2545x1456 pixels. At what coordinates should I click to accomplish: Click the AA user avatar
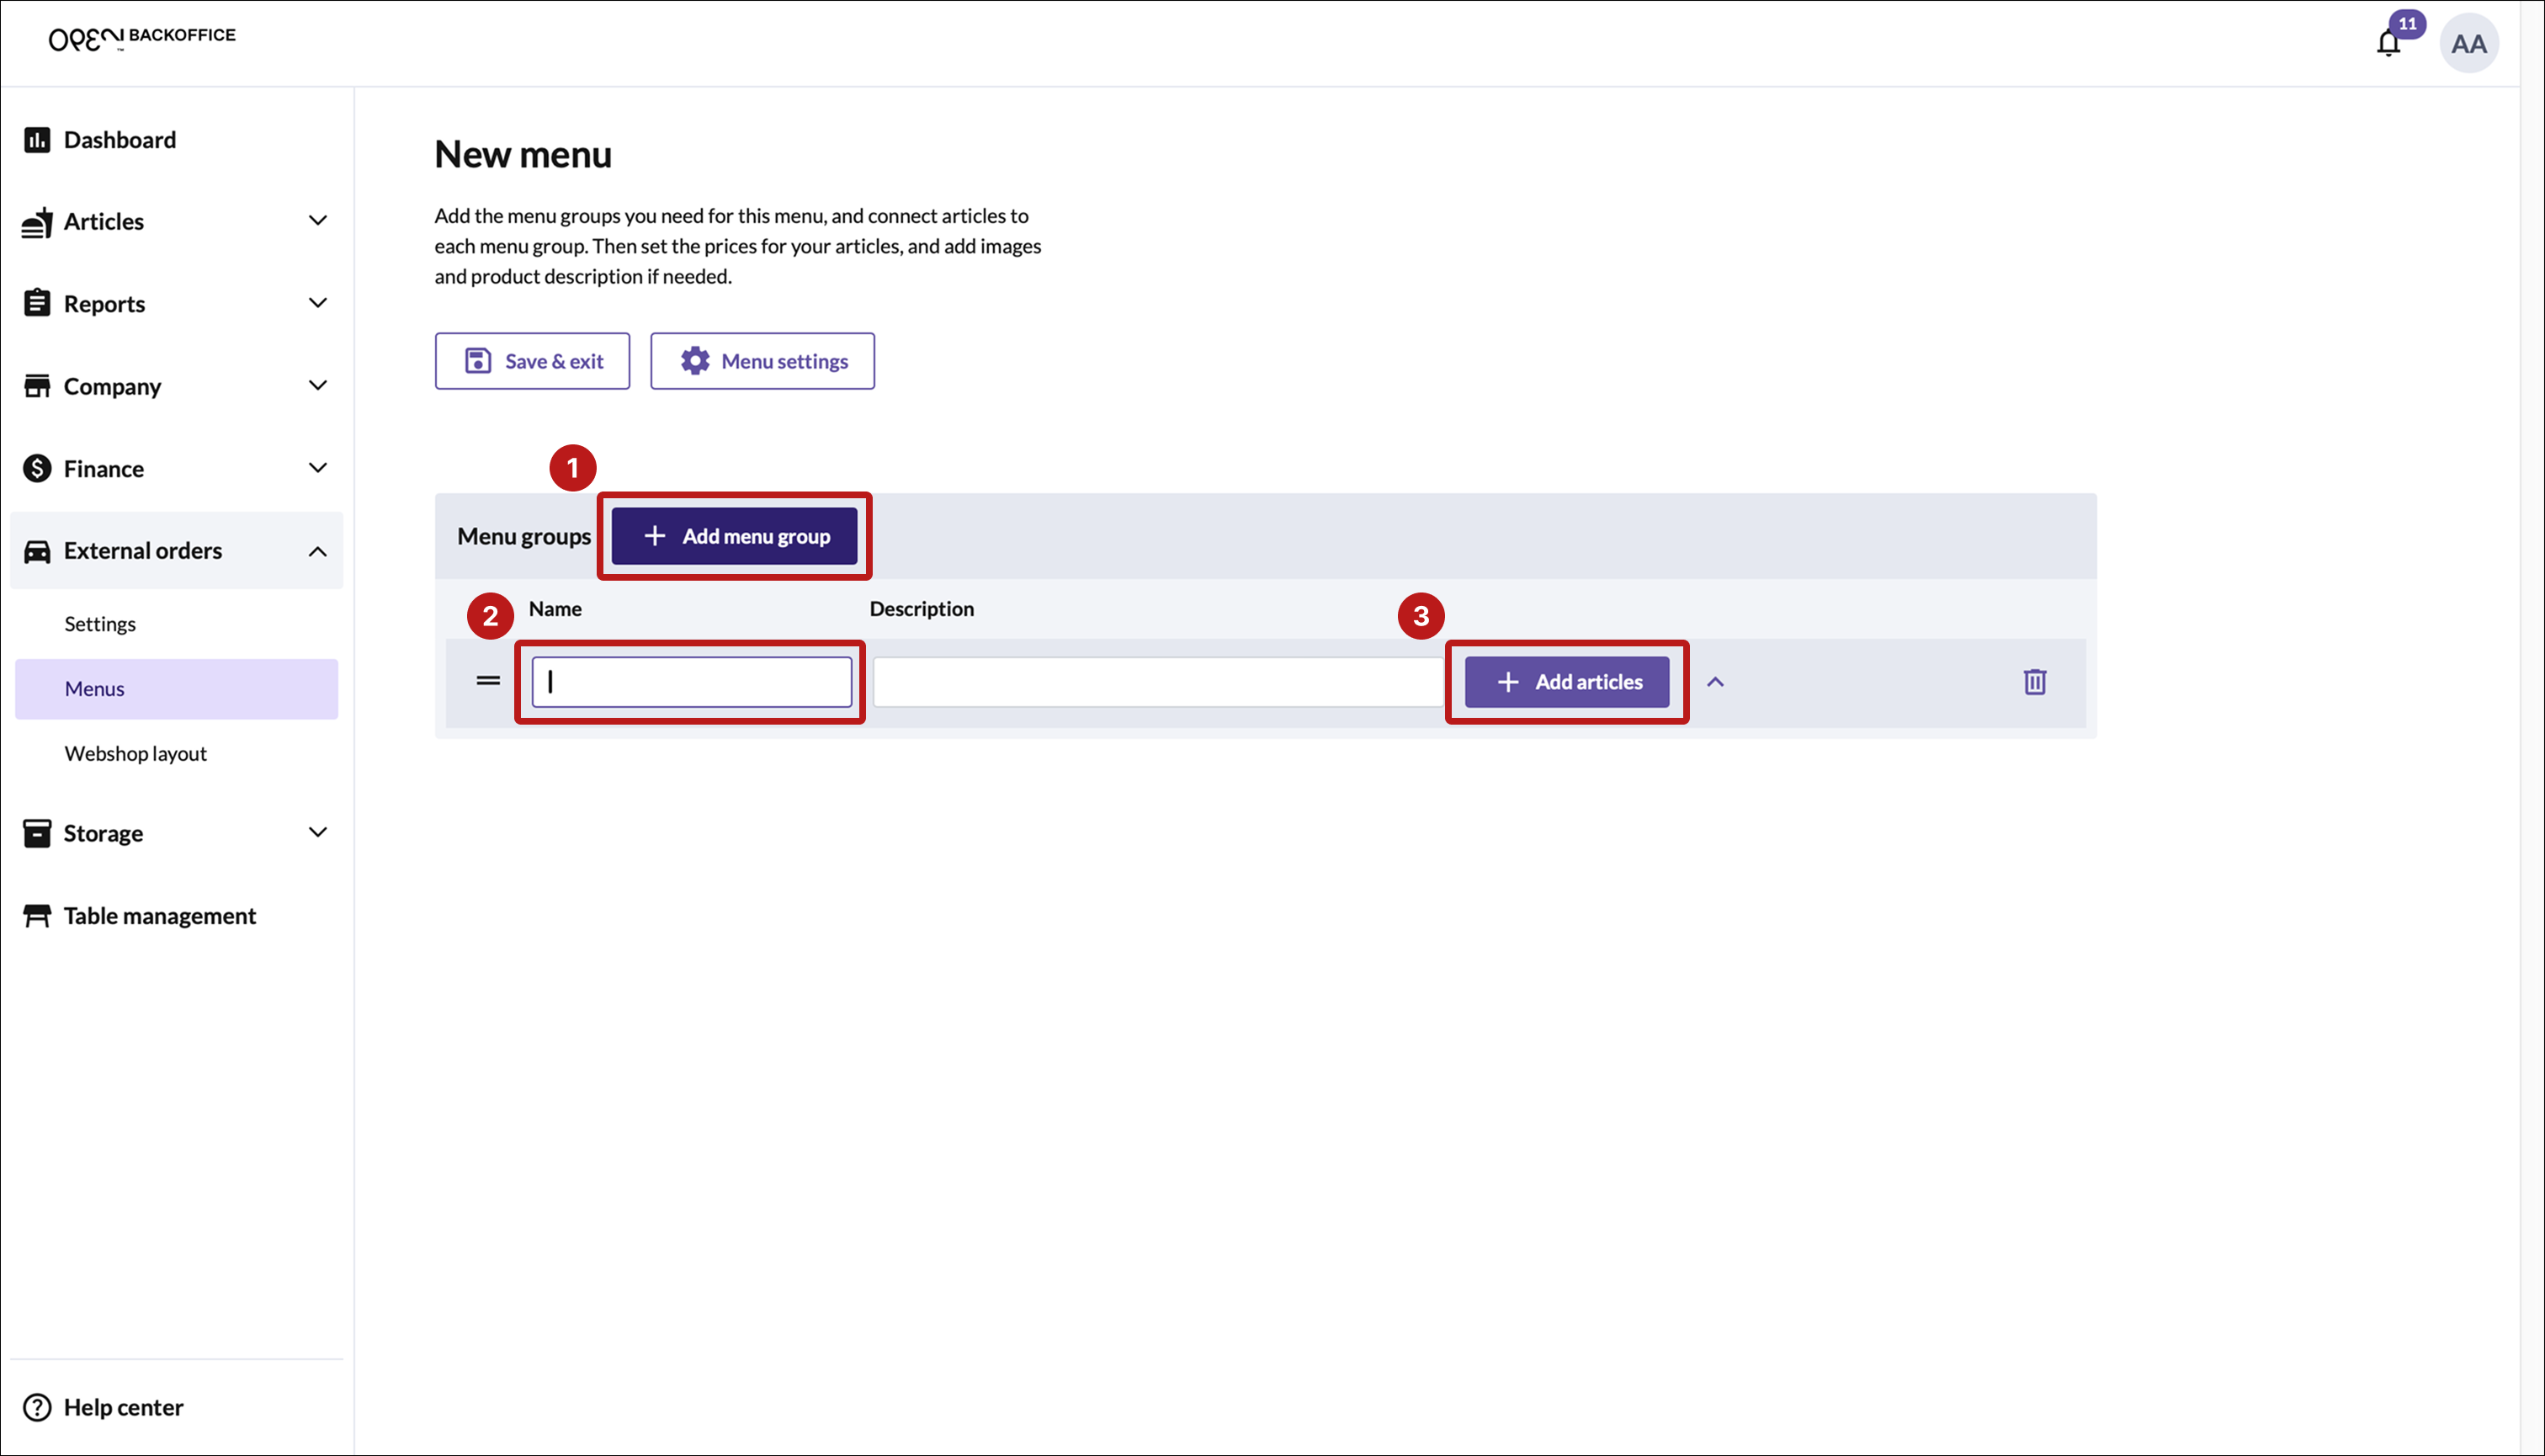pos(2468,43)
